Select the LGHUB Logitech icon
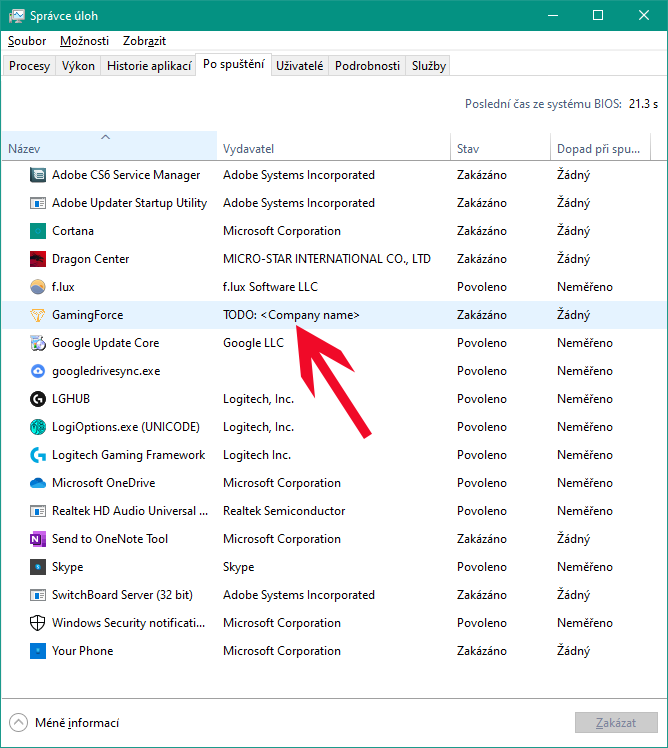 click(38, 399)
